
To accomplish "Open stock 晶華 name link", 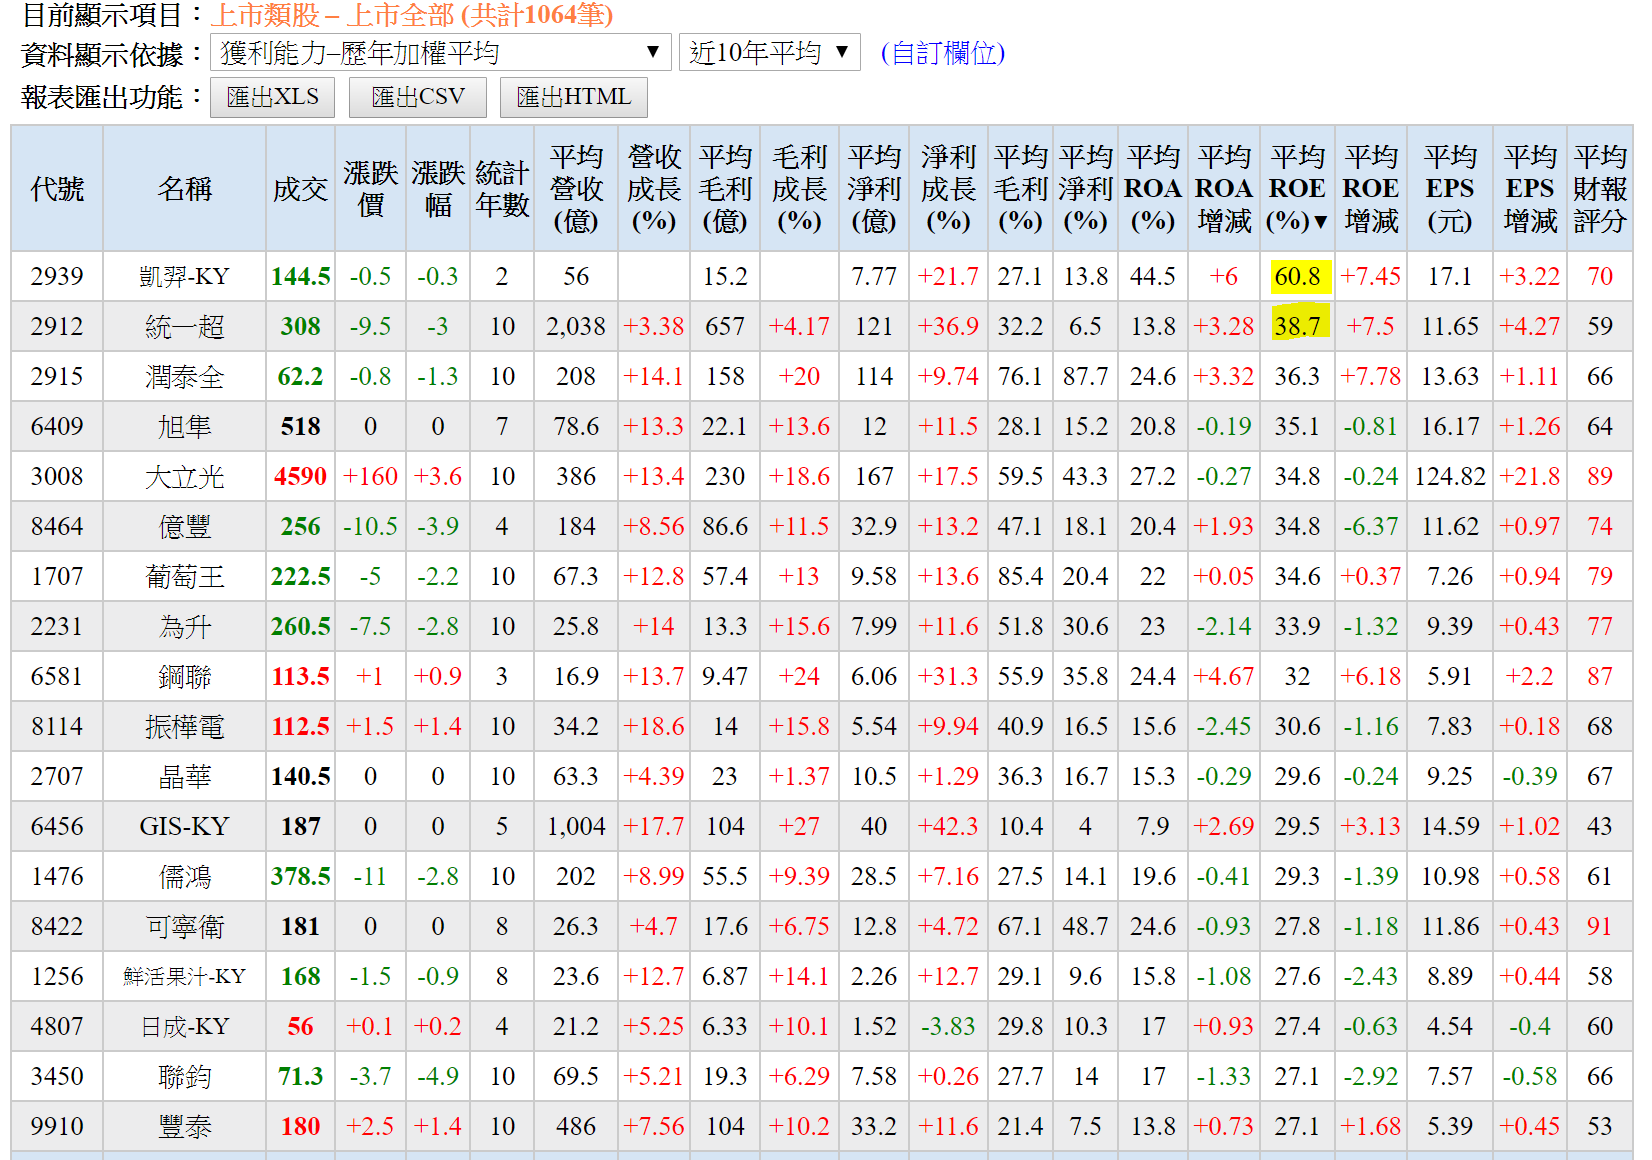I will [185, 776].
